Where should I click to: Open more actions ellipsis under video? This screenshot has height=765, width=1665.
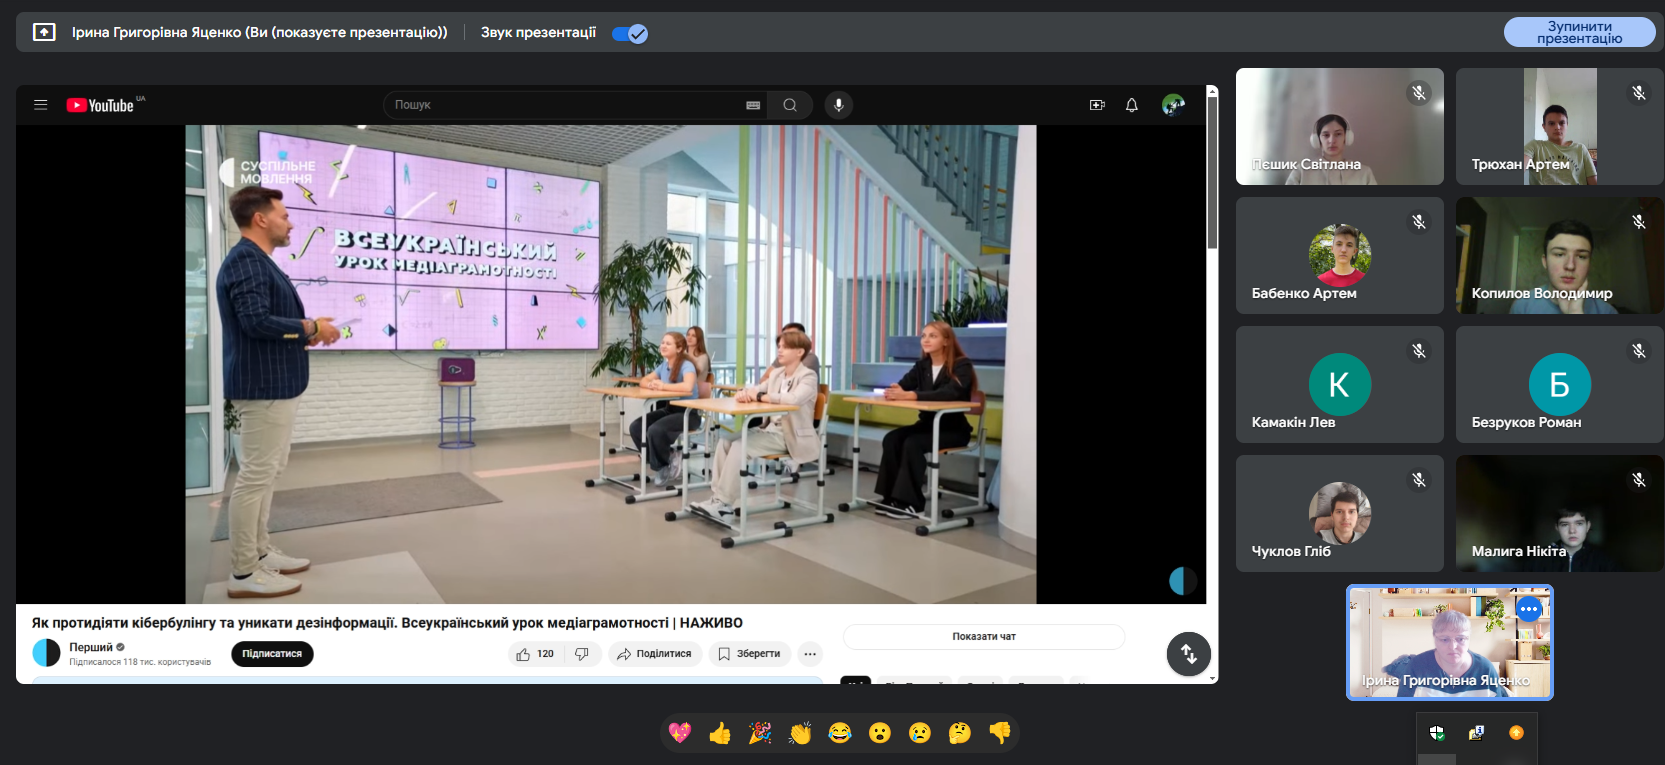(810, 654)
